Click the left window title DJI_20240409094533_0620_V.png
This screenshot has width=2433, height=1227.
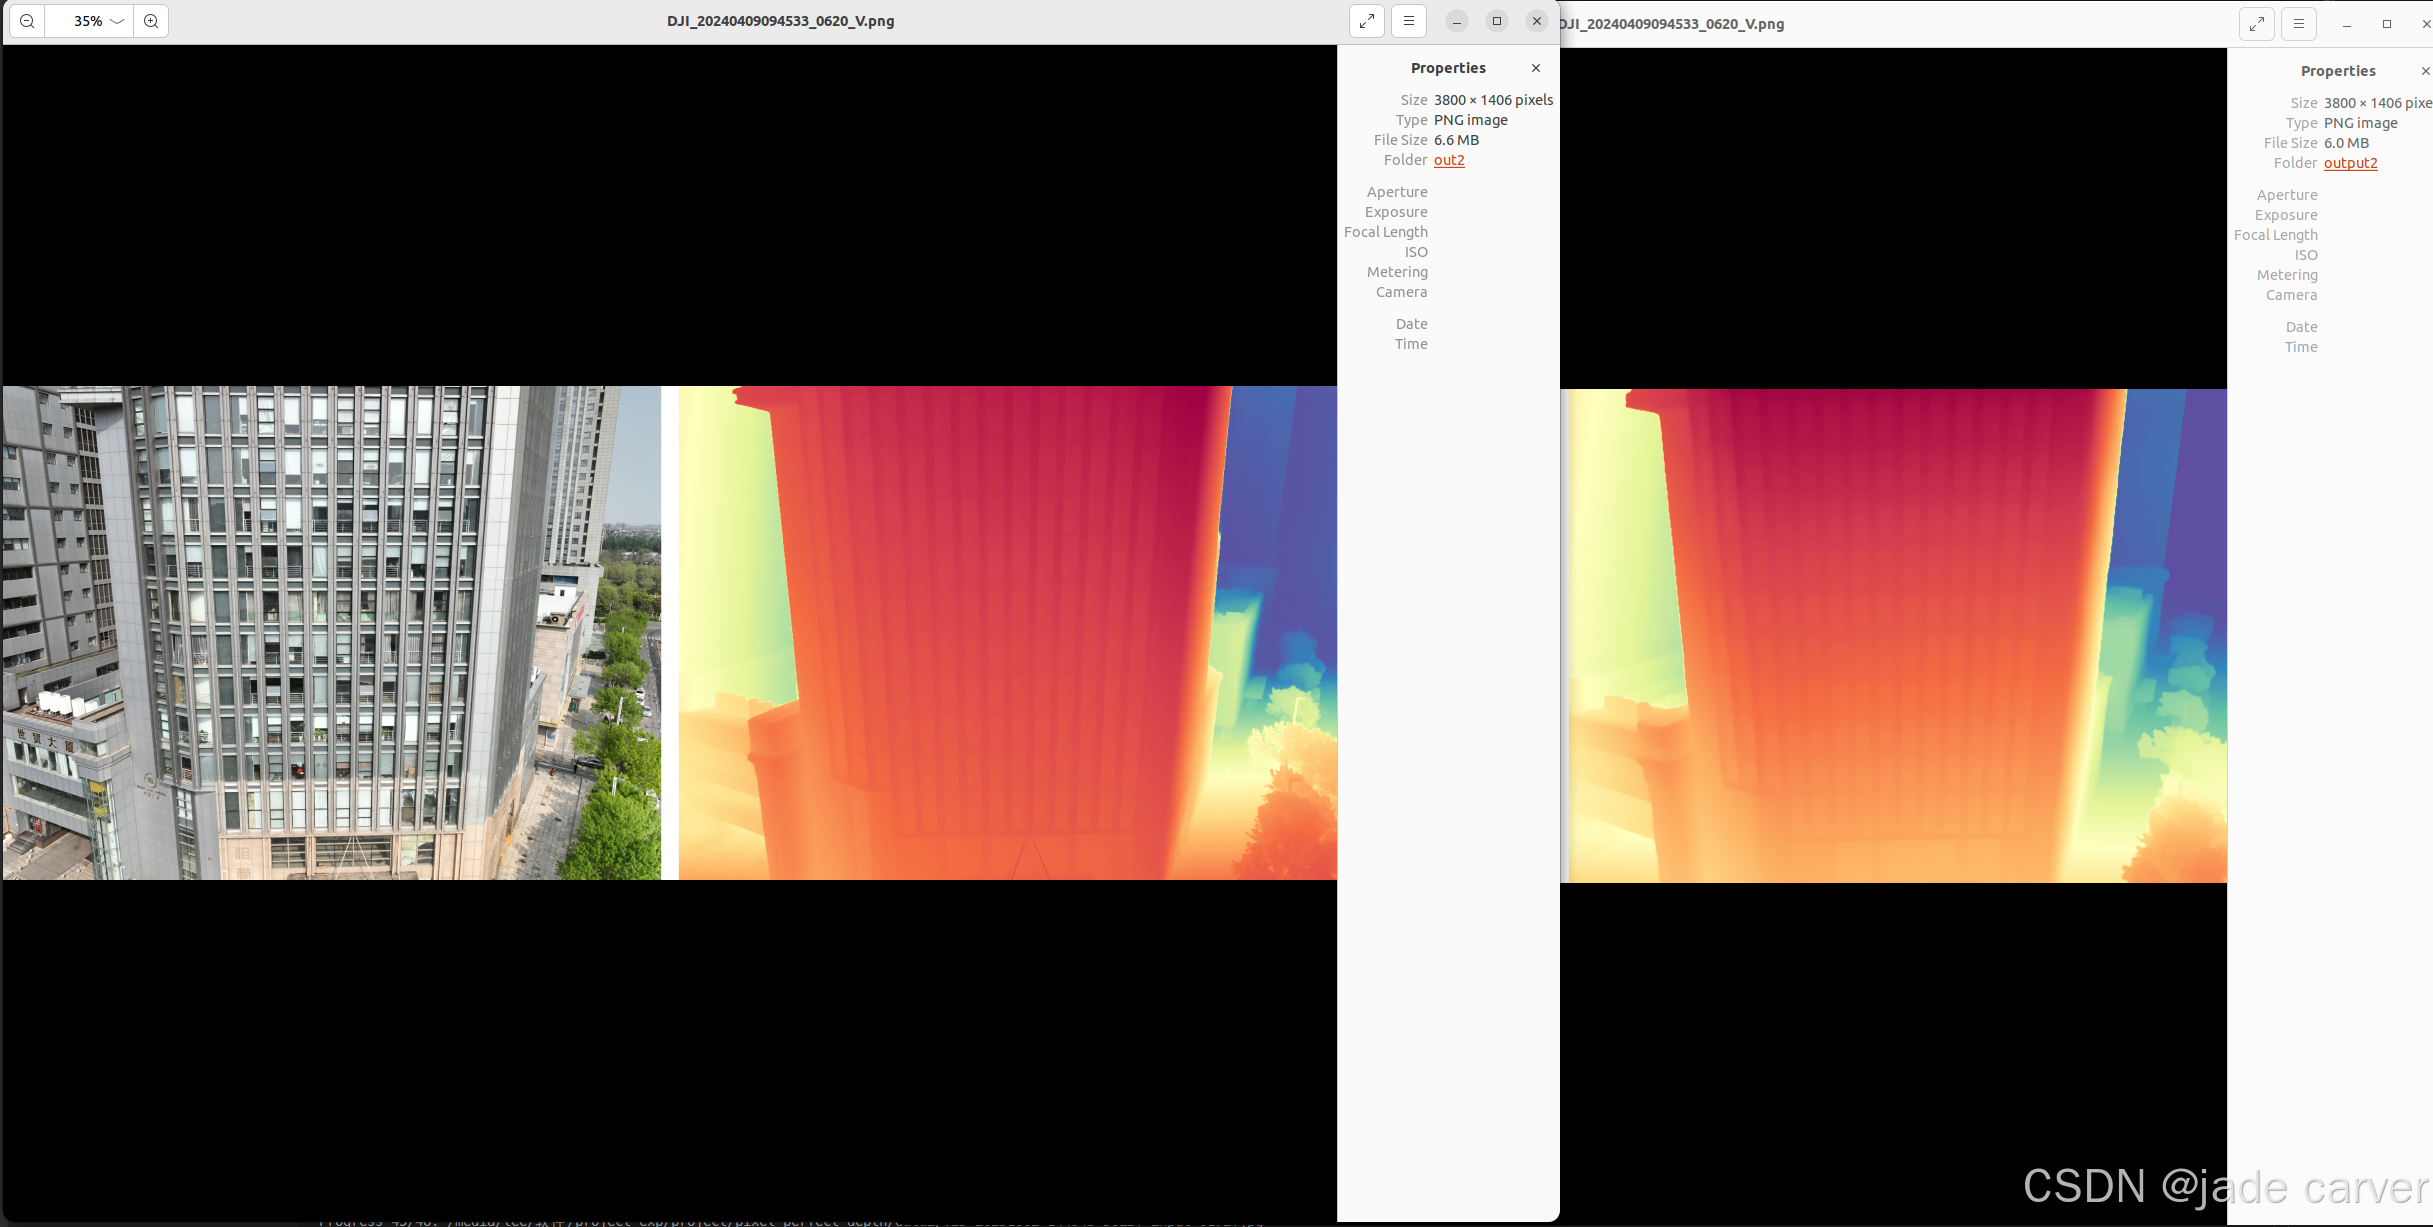click(x=780, y=21)
